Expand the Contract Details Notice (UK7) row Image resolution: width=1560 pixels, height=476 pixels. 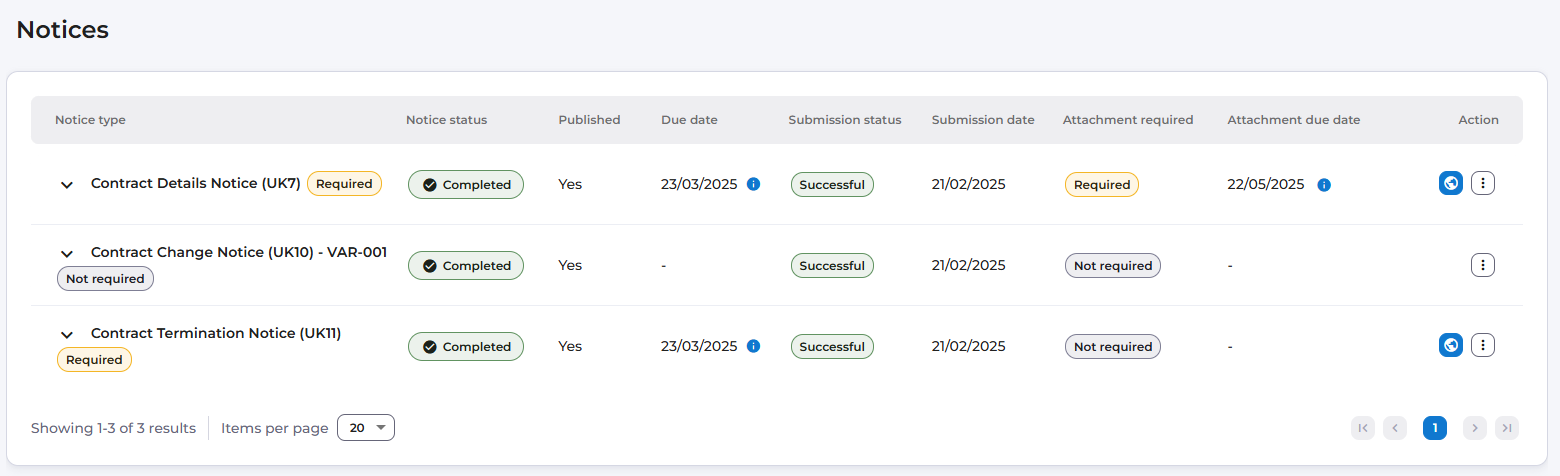tap(67, 185)
